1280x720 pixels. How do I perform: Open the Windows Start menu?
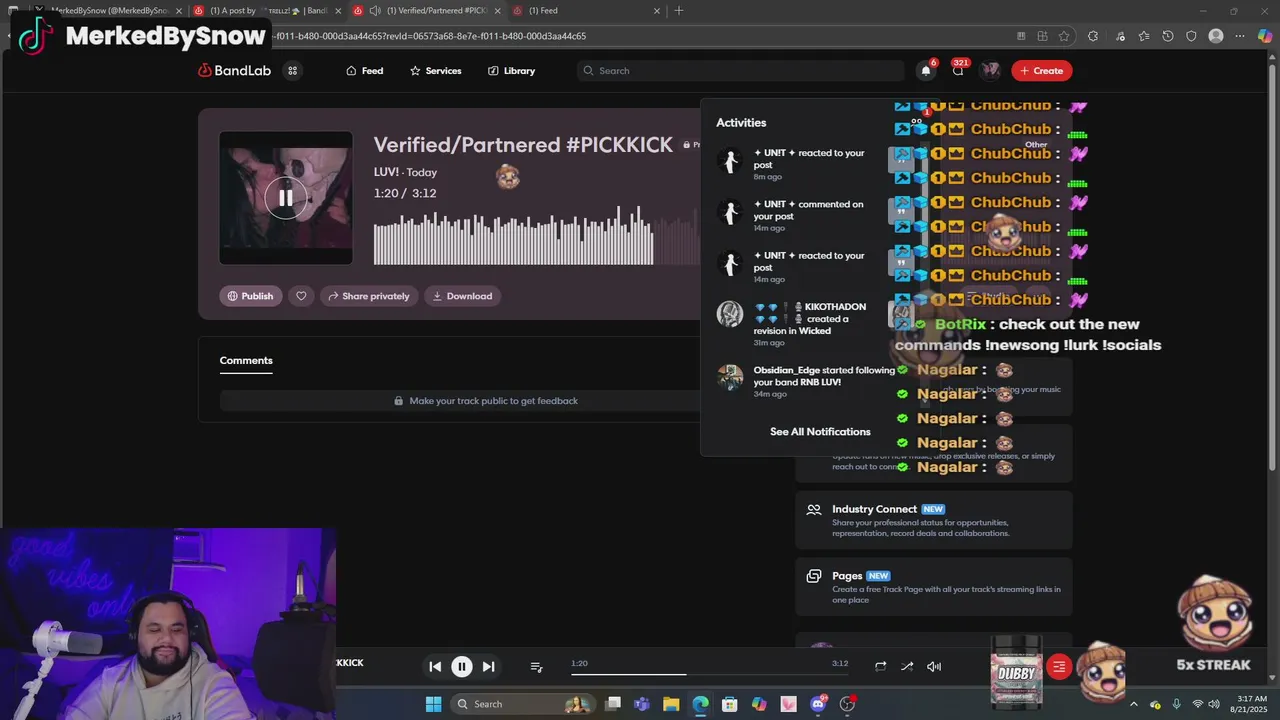click(433, 704)
